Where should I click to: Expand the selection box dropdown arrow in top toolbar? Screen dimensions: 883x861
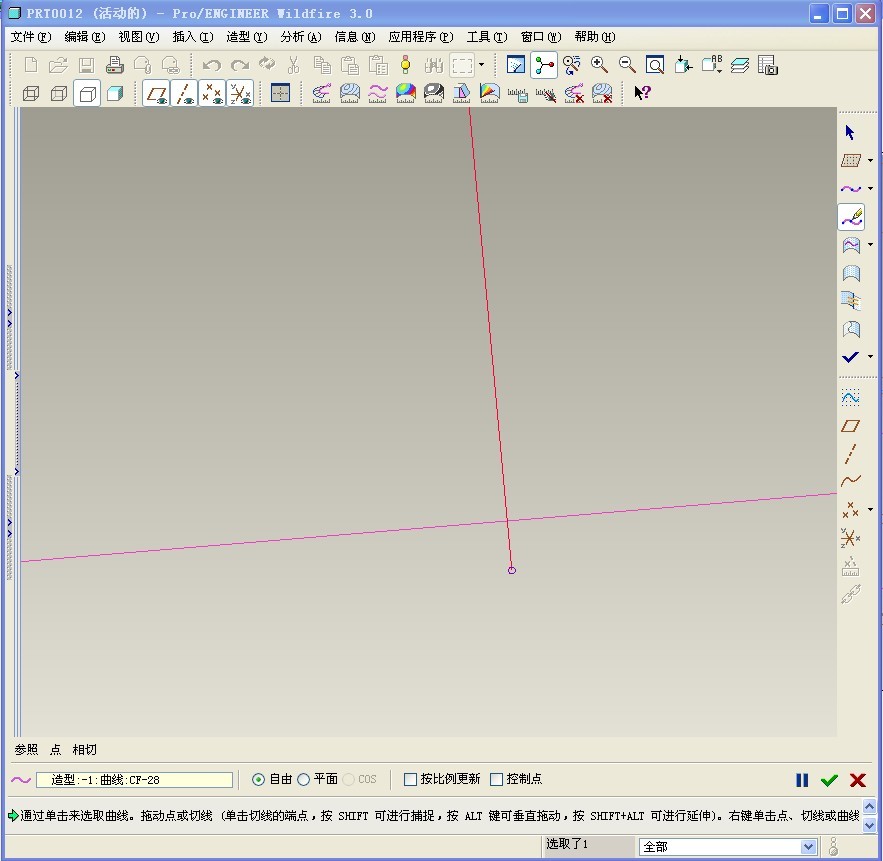click(x=481, y=65)
